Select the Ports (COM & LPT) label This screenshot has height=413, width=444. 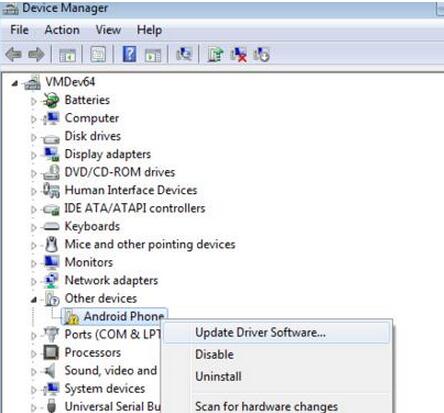(113, 334)
